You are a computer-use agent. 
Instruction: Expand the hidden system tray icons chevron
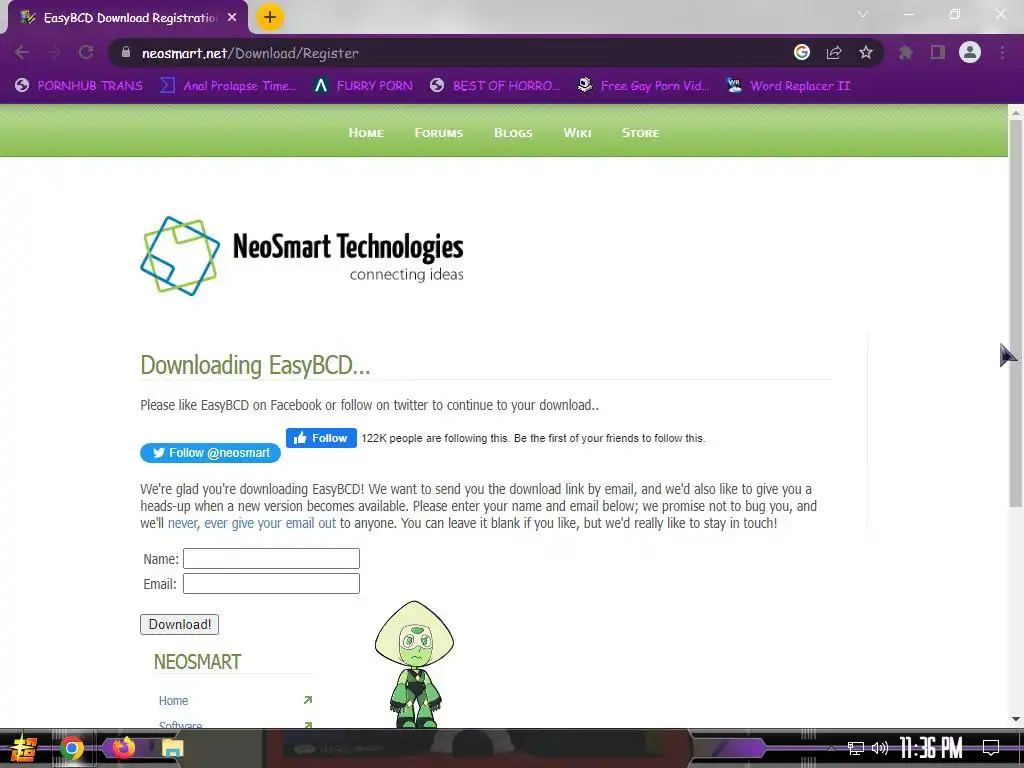(831, 748)
